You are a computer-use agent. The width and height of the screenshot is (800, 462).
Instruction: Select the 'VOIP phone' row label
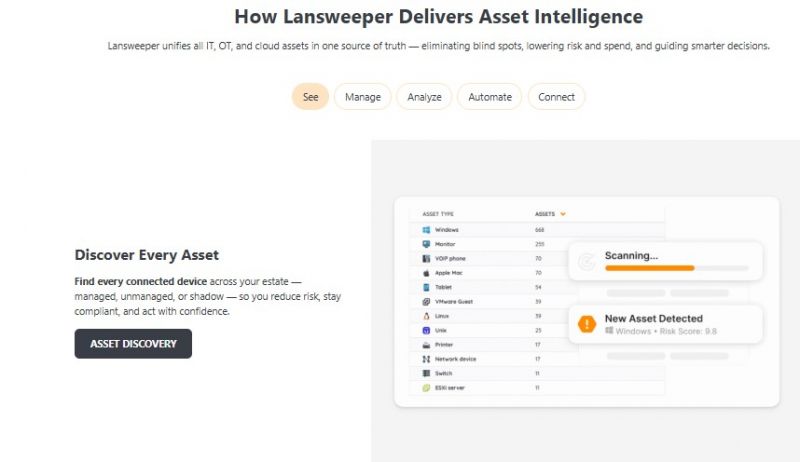(450, 259)
